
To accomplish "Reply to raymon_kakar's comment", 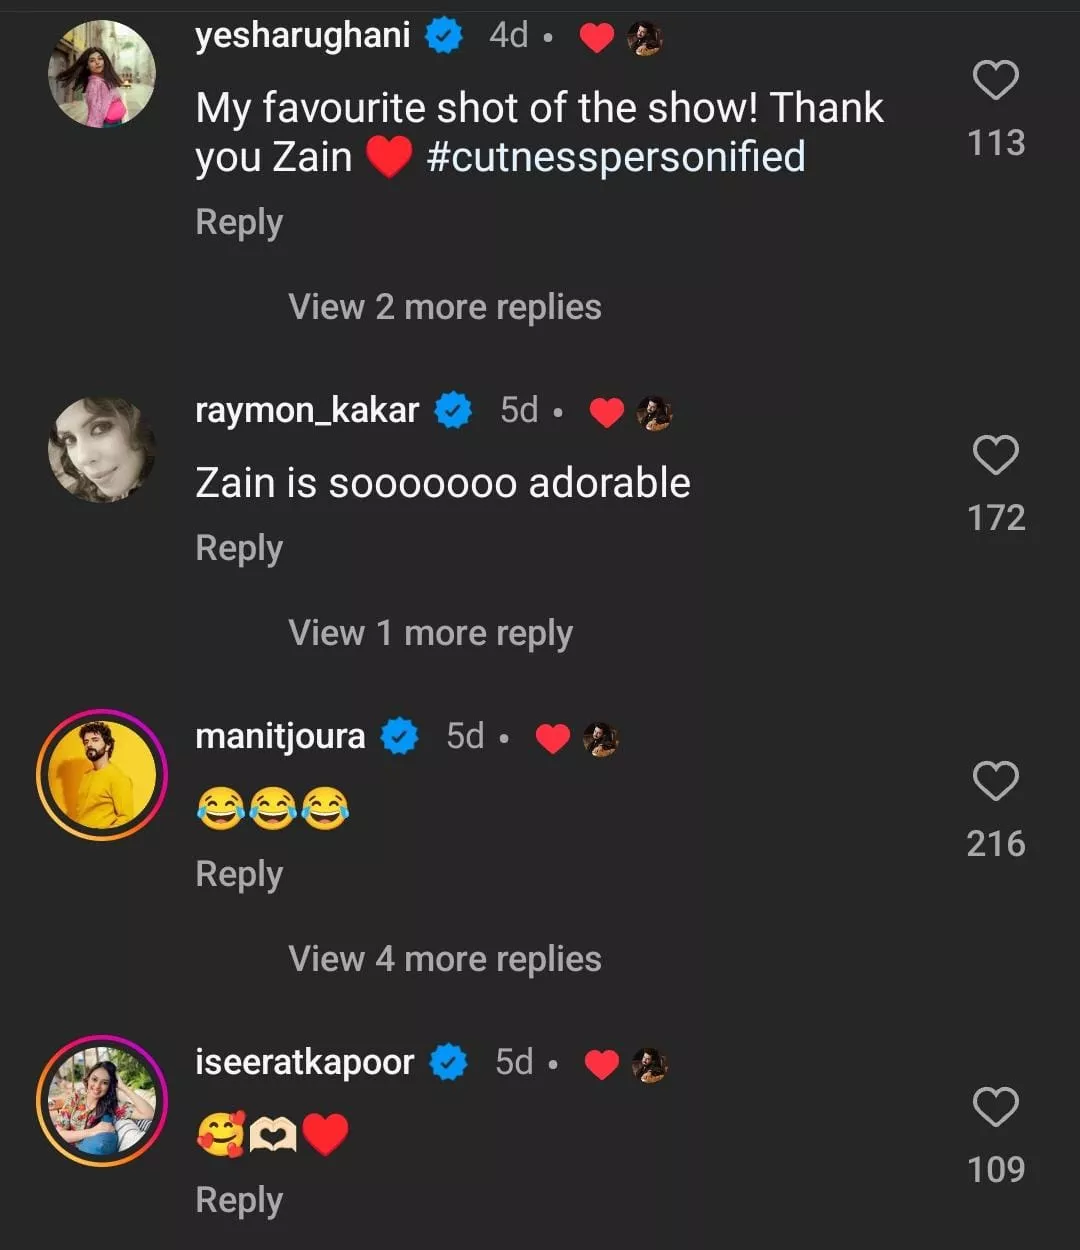I will pyautogui.click(x=239, y=548).
